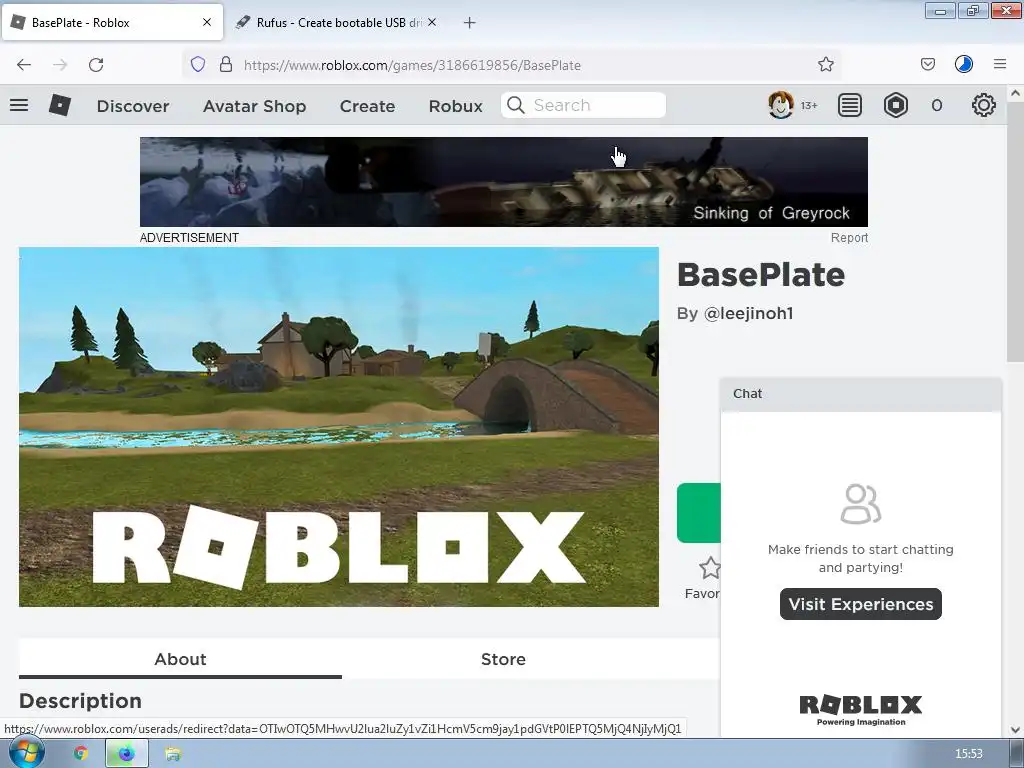Open the Roblox hamburger navigation menu
The width and height of the screenshot is (1024, 768).
click(19, 105)
